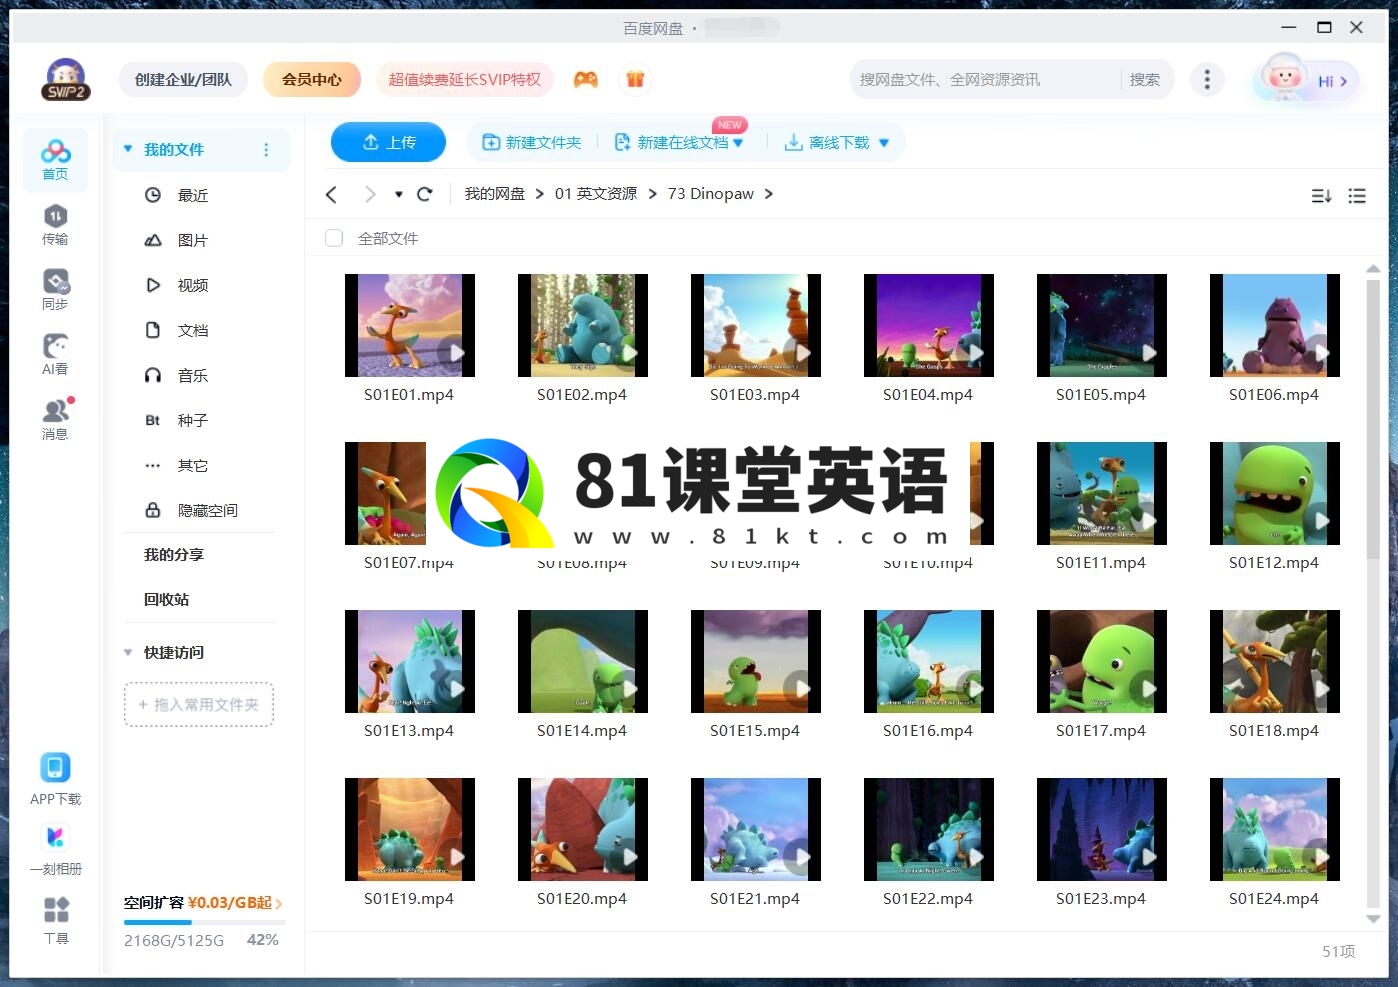Open 会员中心 member center
Viewport: 1398px width, 987px height.
pos(312,79)
